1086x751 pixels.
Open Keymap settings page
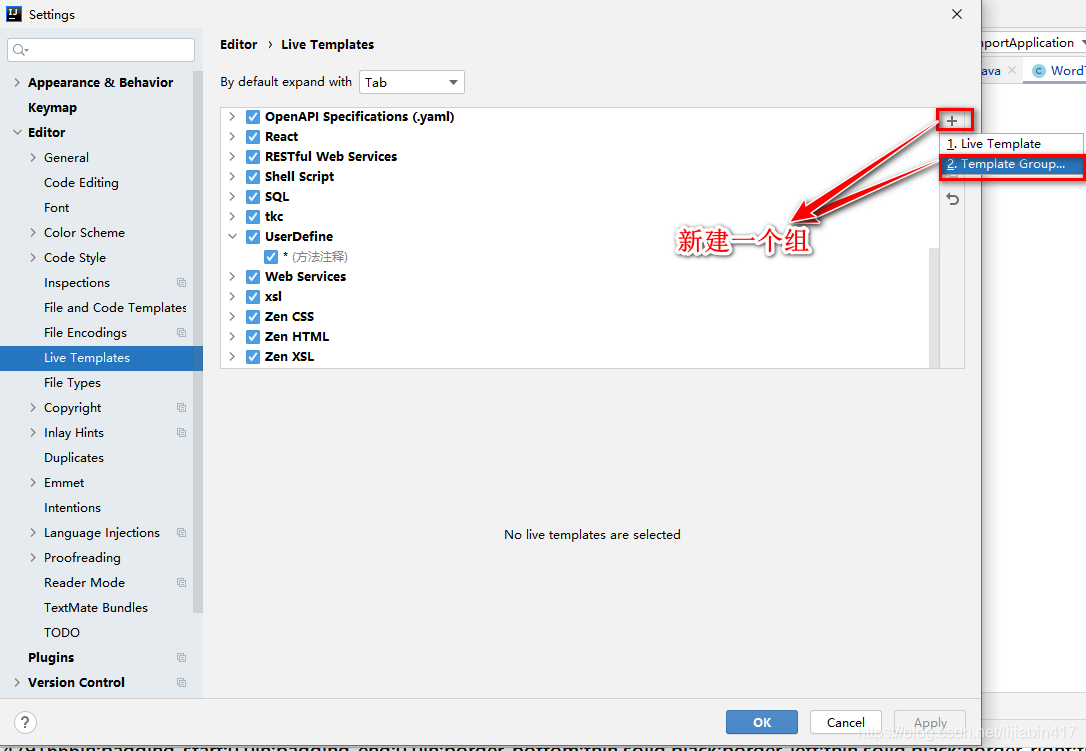[52, 107]
